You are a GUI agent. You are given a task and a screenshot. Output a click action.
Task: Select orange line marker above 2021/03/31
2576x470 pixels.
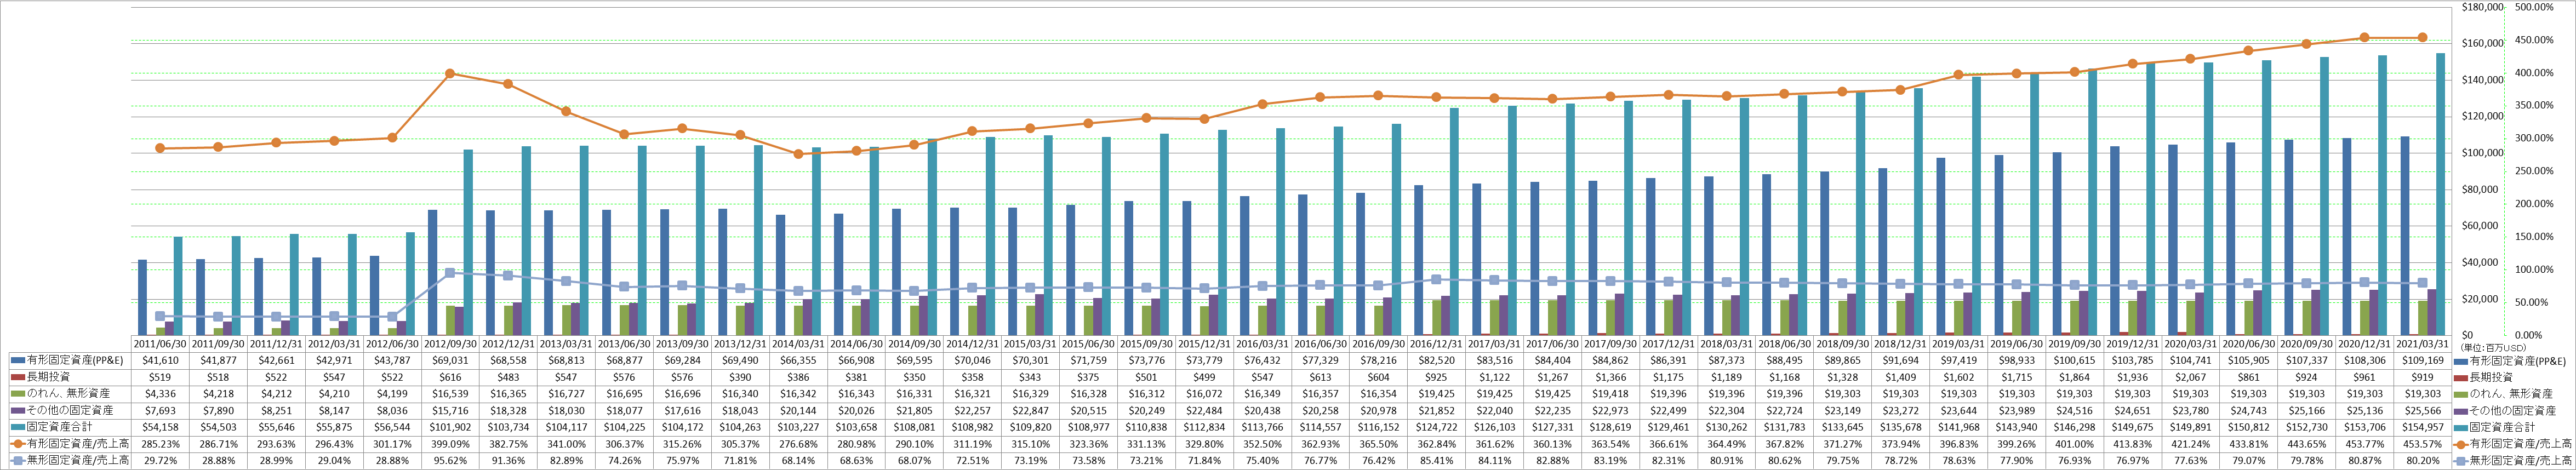[2422, 38]
